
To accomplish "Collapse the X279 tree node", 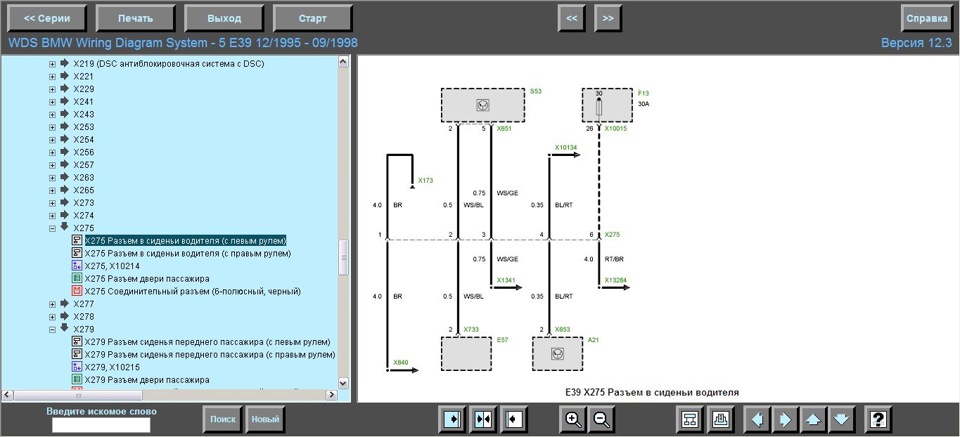I will (52, 329).
